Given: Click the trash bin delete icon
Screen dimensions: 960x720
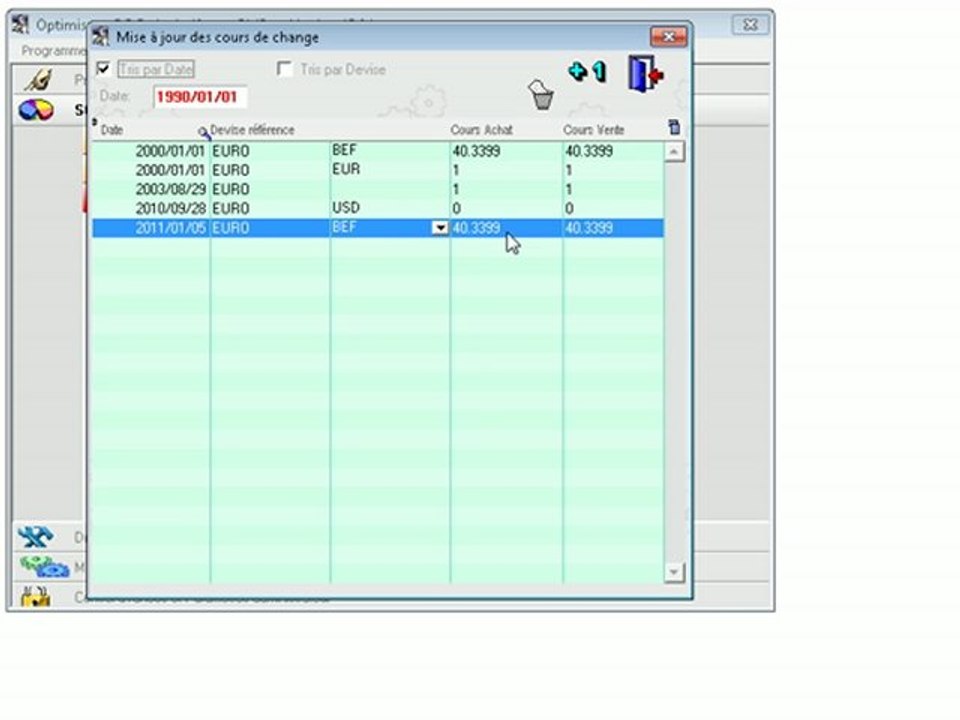Looking at the screenshot, I should [x=541, y=95].
